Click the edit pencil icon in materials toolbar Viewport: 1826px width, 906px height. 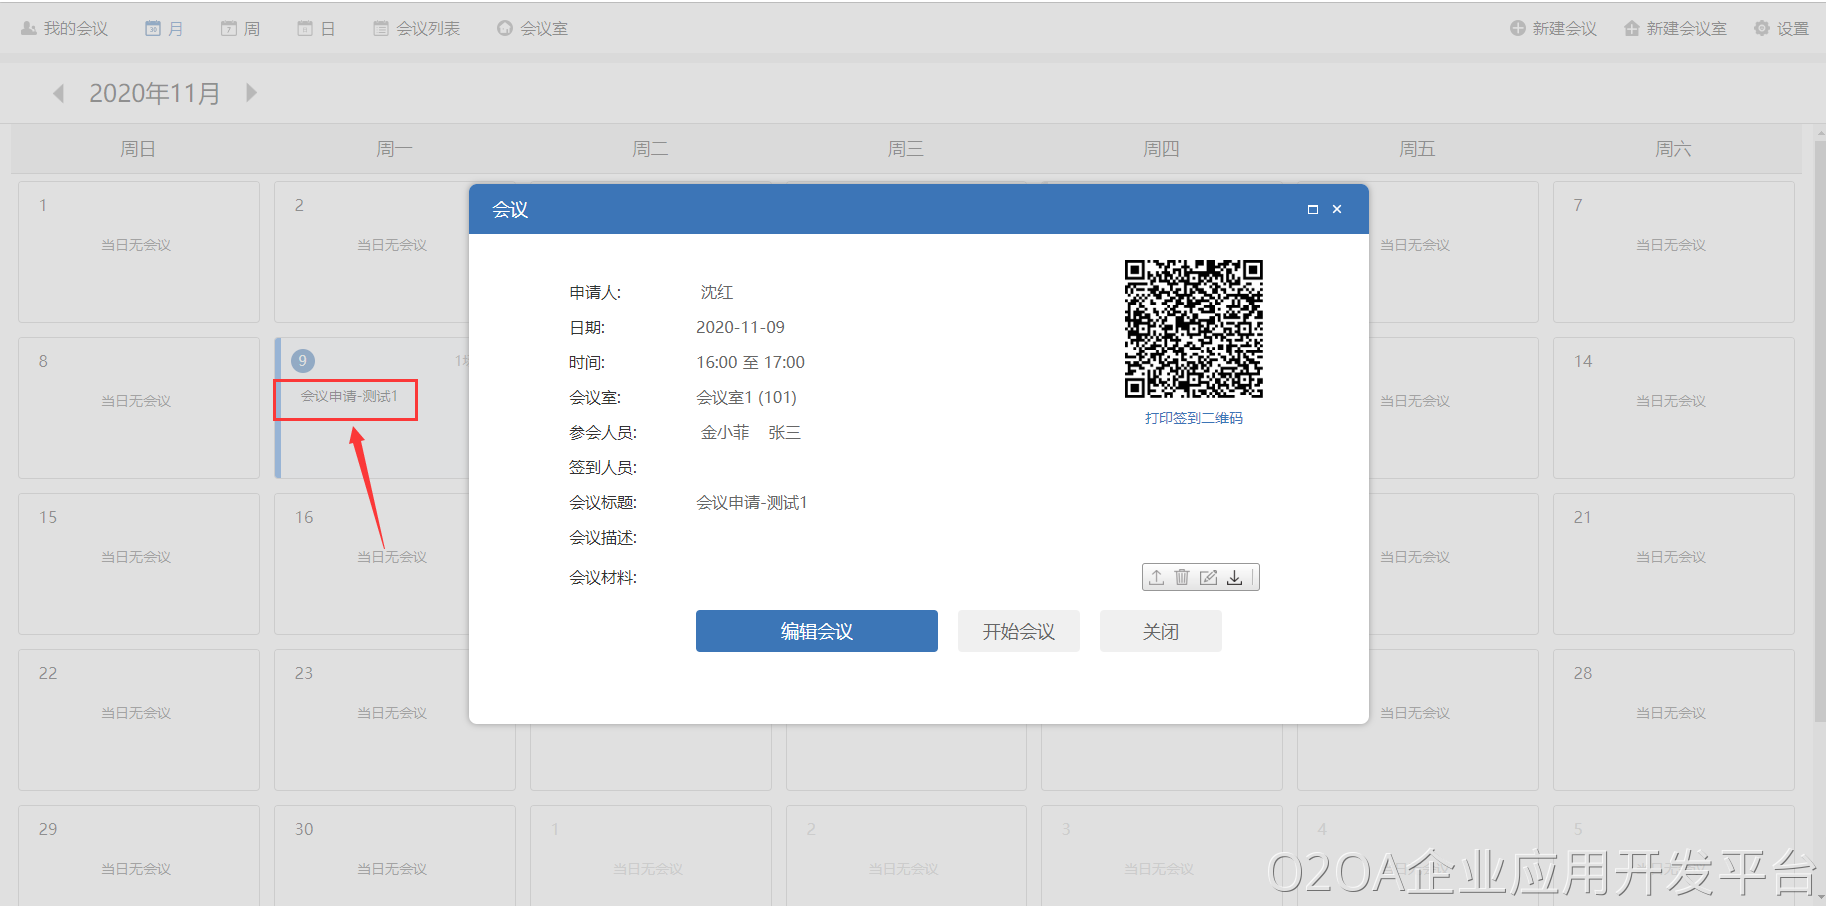tap(1208, 577)
